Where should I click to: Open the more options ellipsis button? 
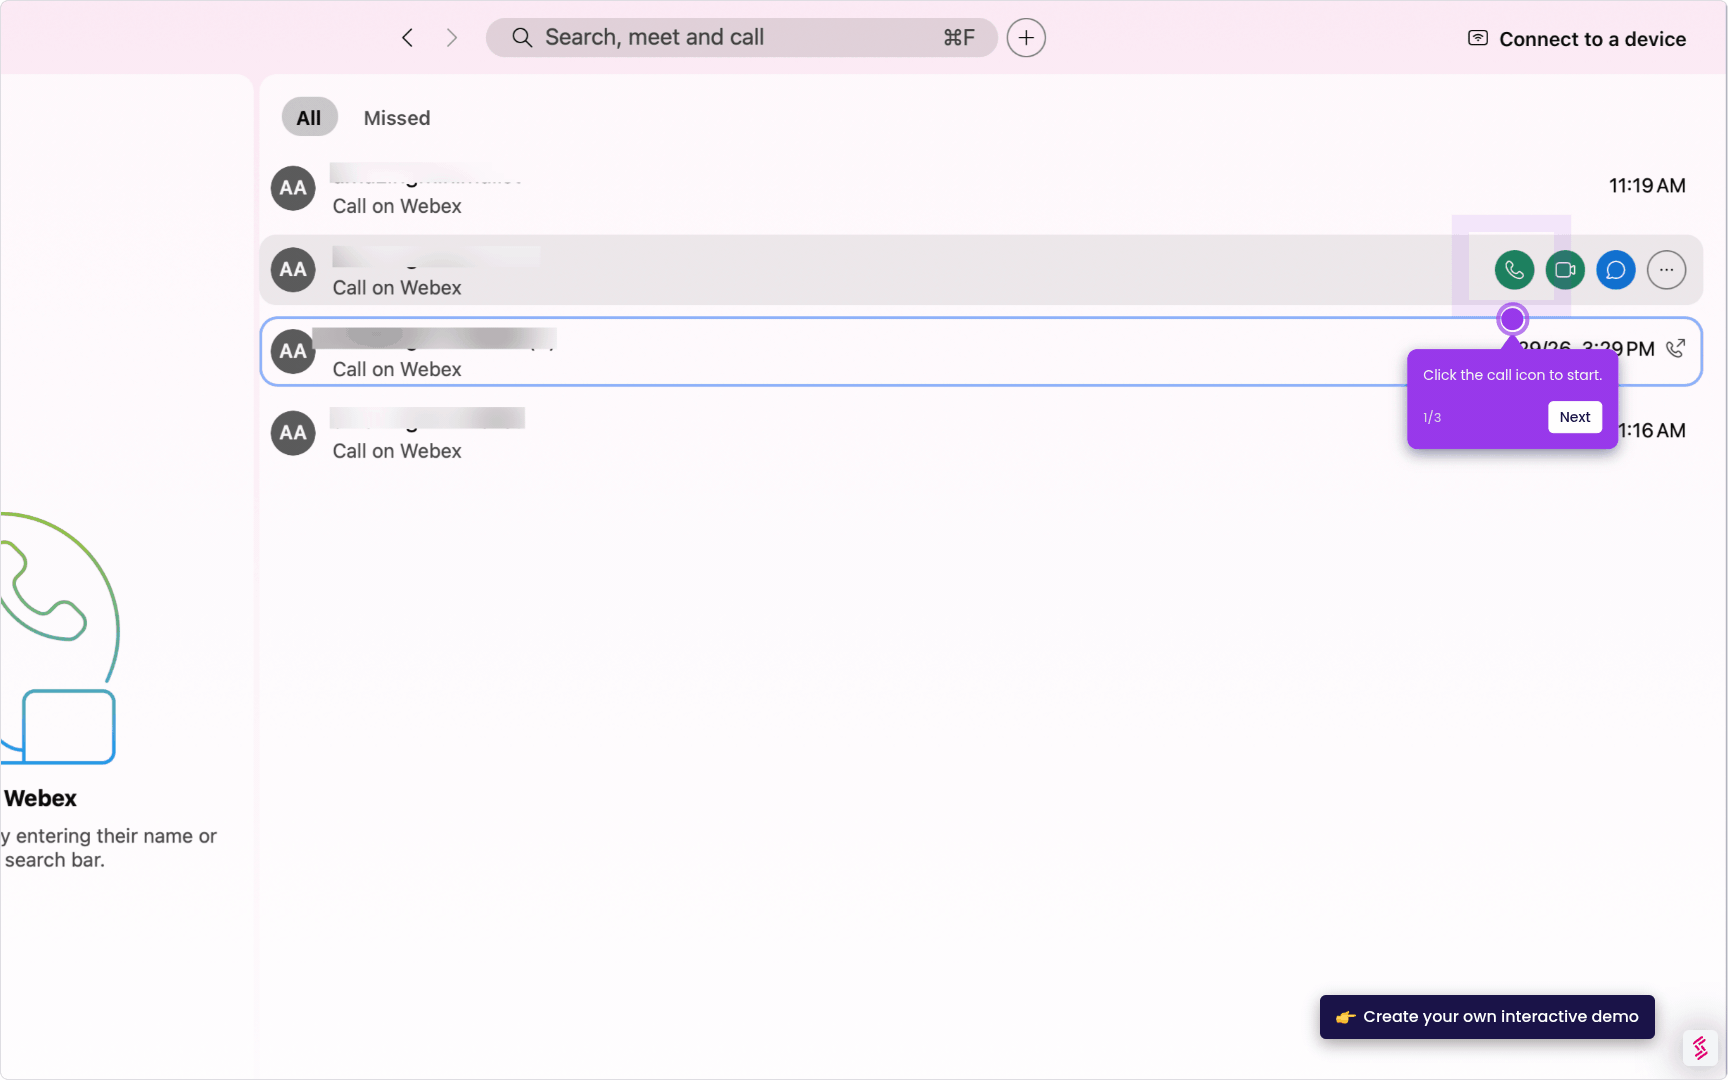1666,270
